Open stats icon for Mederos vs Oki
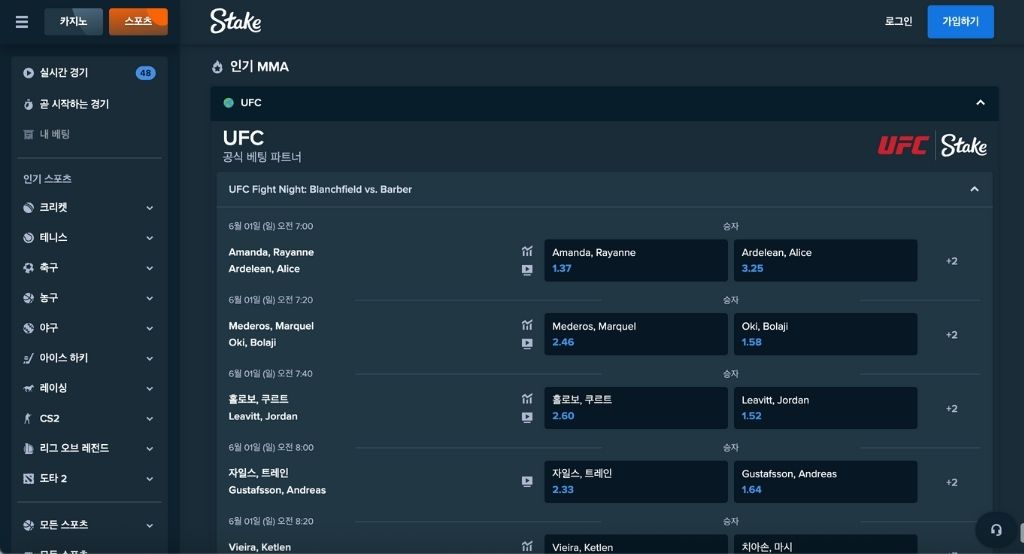Screen dimensions: 1024x554 pyautogui.click(x=527, y=325)
